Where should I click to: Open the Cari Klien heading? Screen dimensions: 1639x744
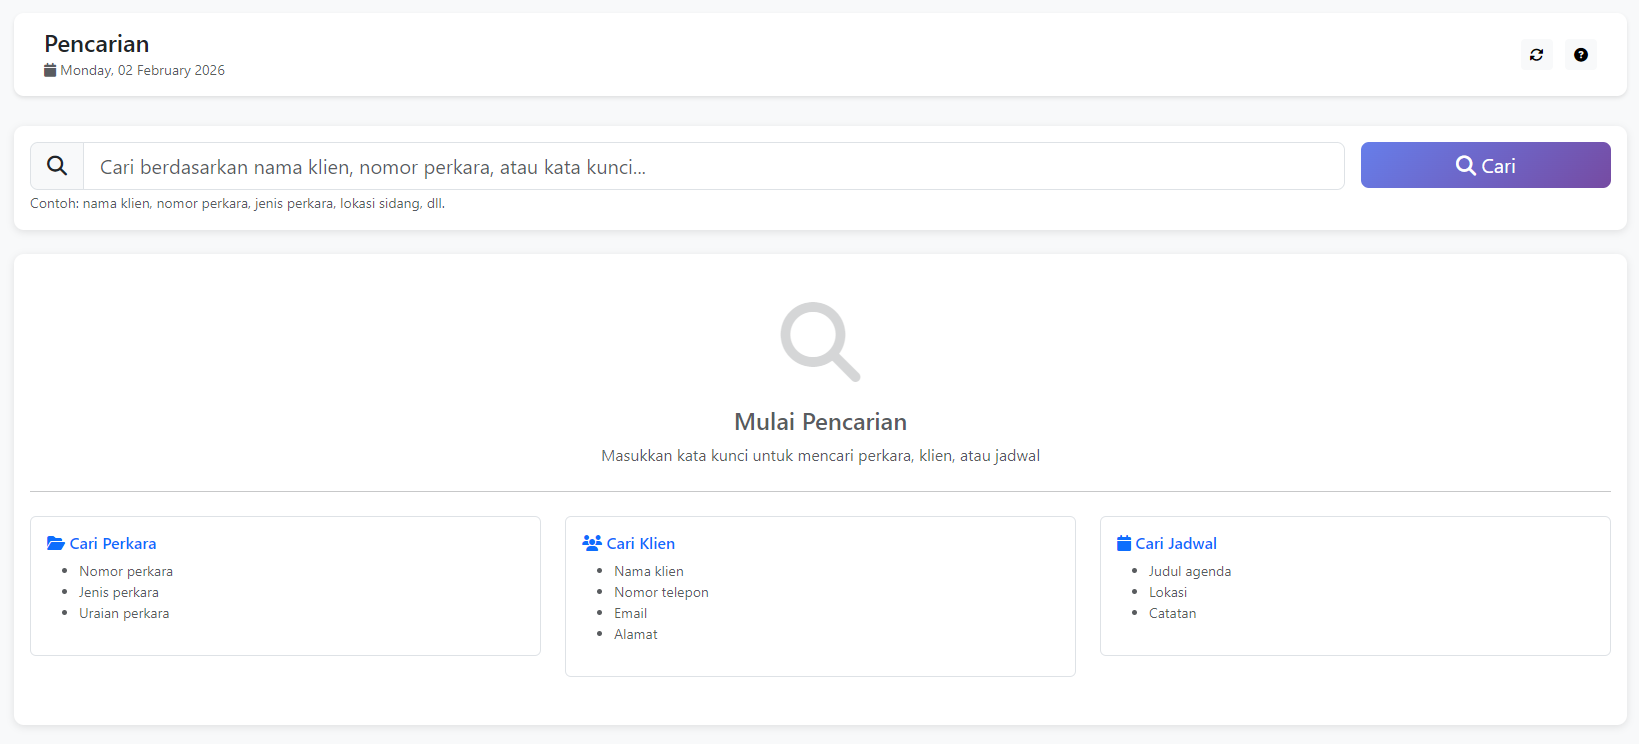[x=641, y=543]
